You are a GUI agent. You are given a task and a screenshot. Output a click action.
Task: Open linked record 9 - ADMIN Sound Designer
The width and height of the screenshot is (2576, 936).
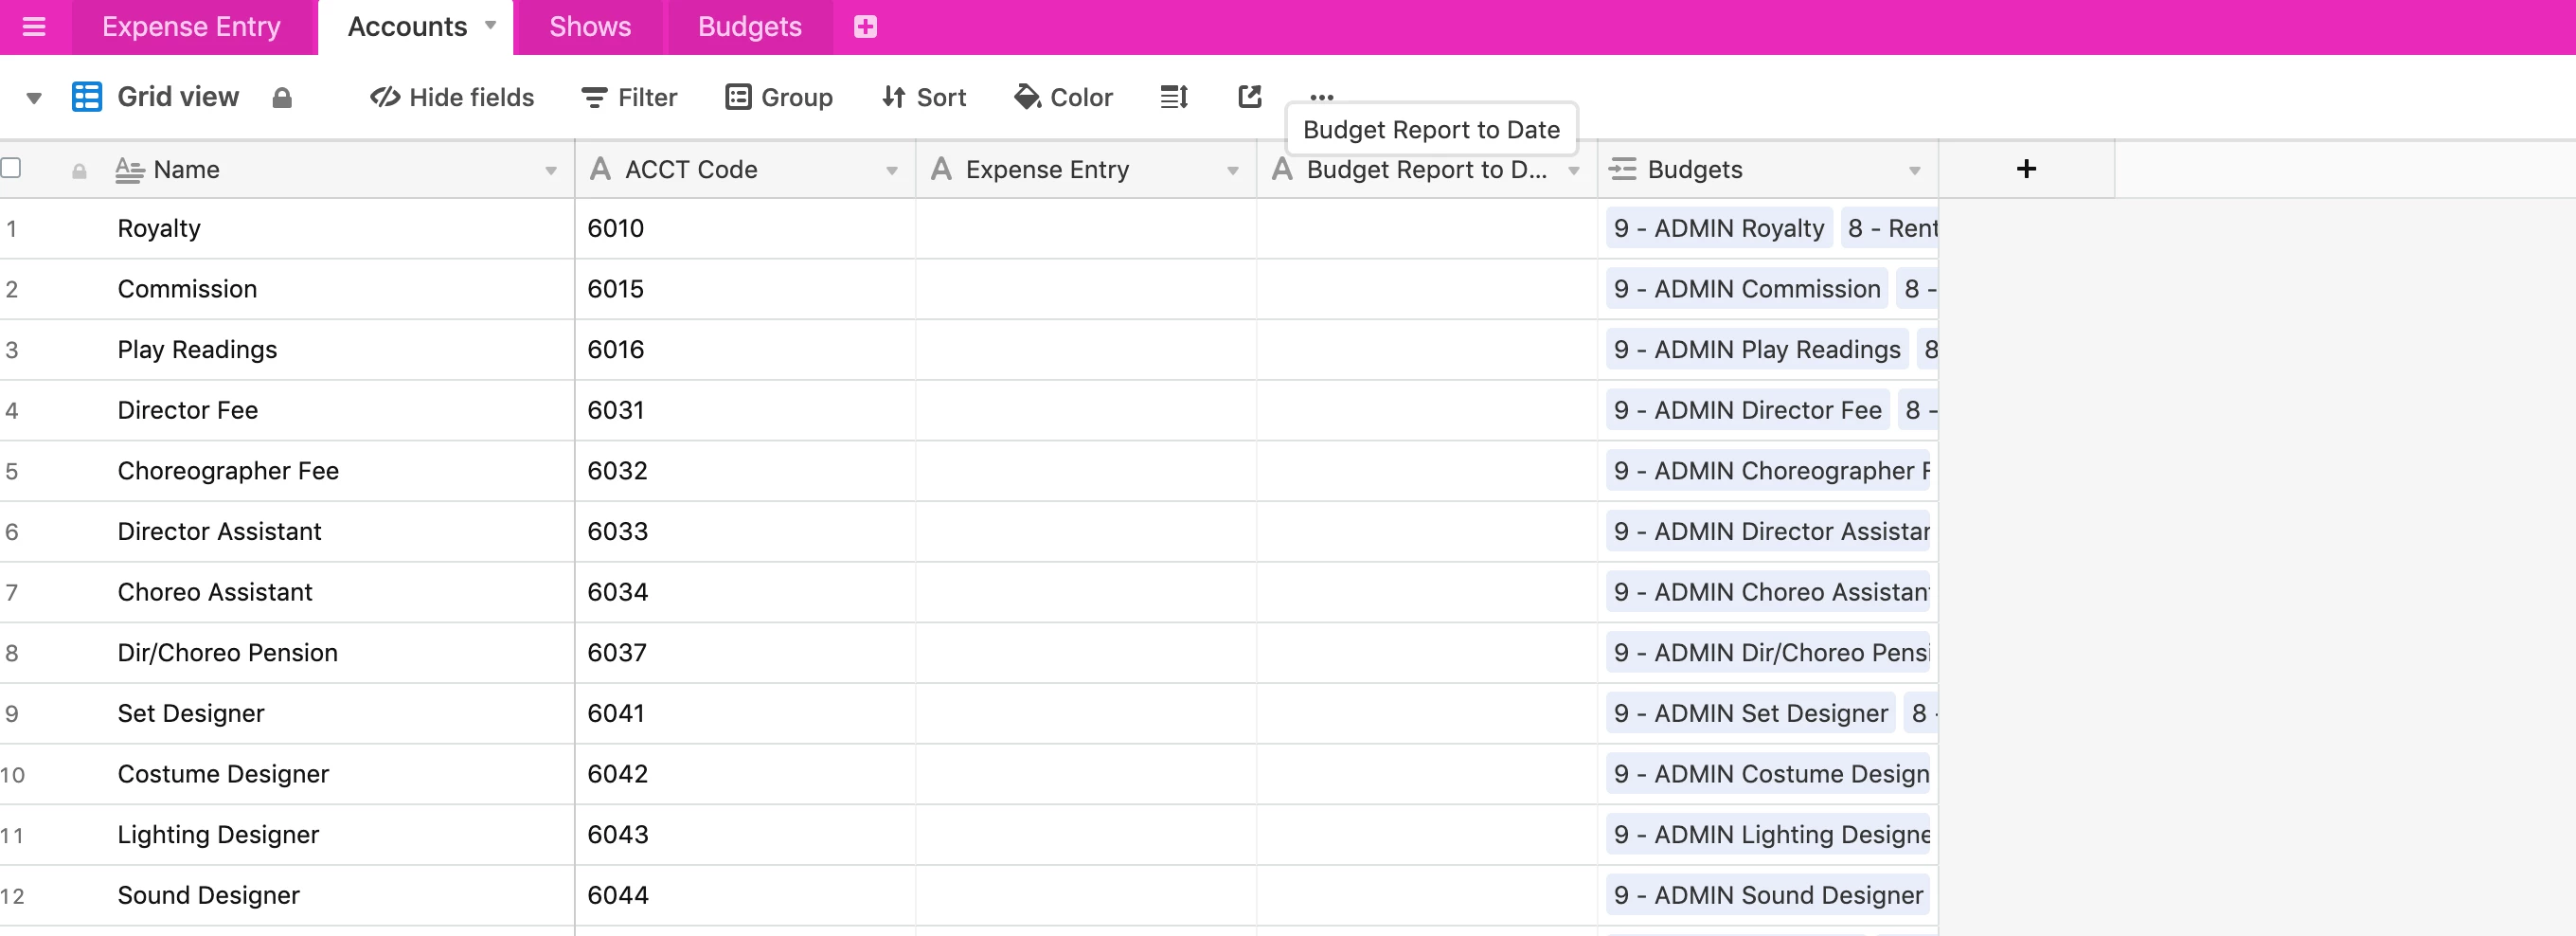(1768, 895)
